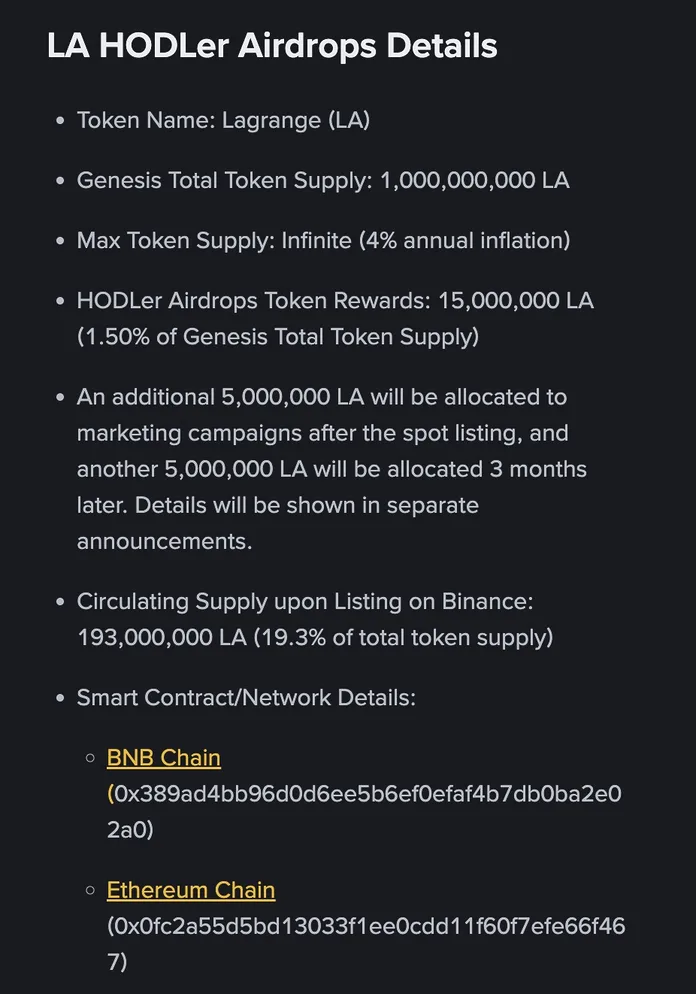
Task: Select the Token Name Lagrange (LA) text
Action: click(x=223, y=121)
